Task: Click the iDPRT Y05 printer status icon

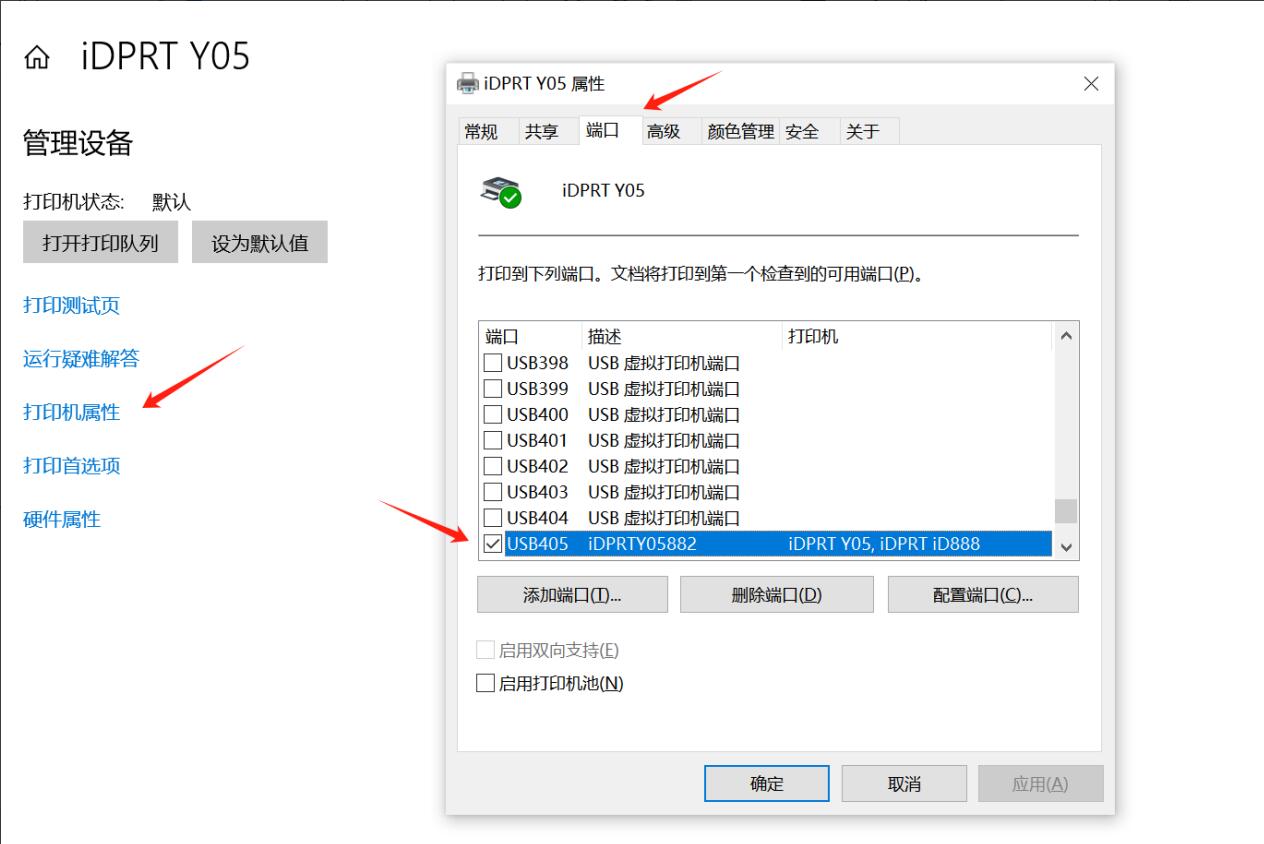Action: click(x=501, y=191)
